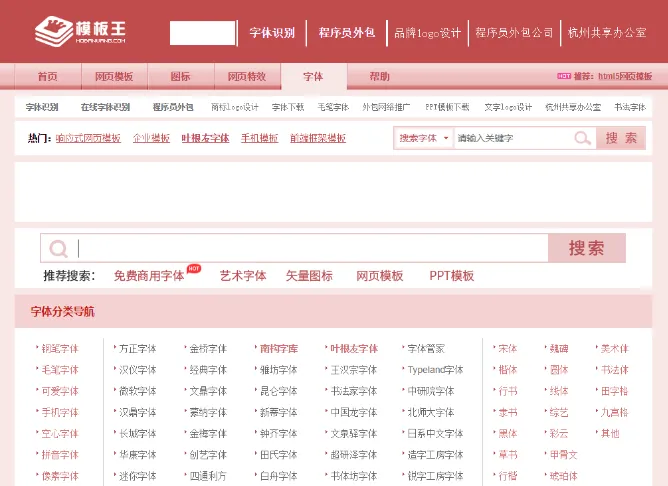The height and width of the screenshot is (486, 668).
Task: Click 楷体 style link
Action: pos(508,370)
